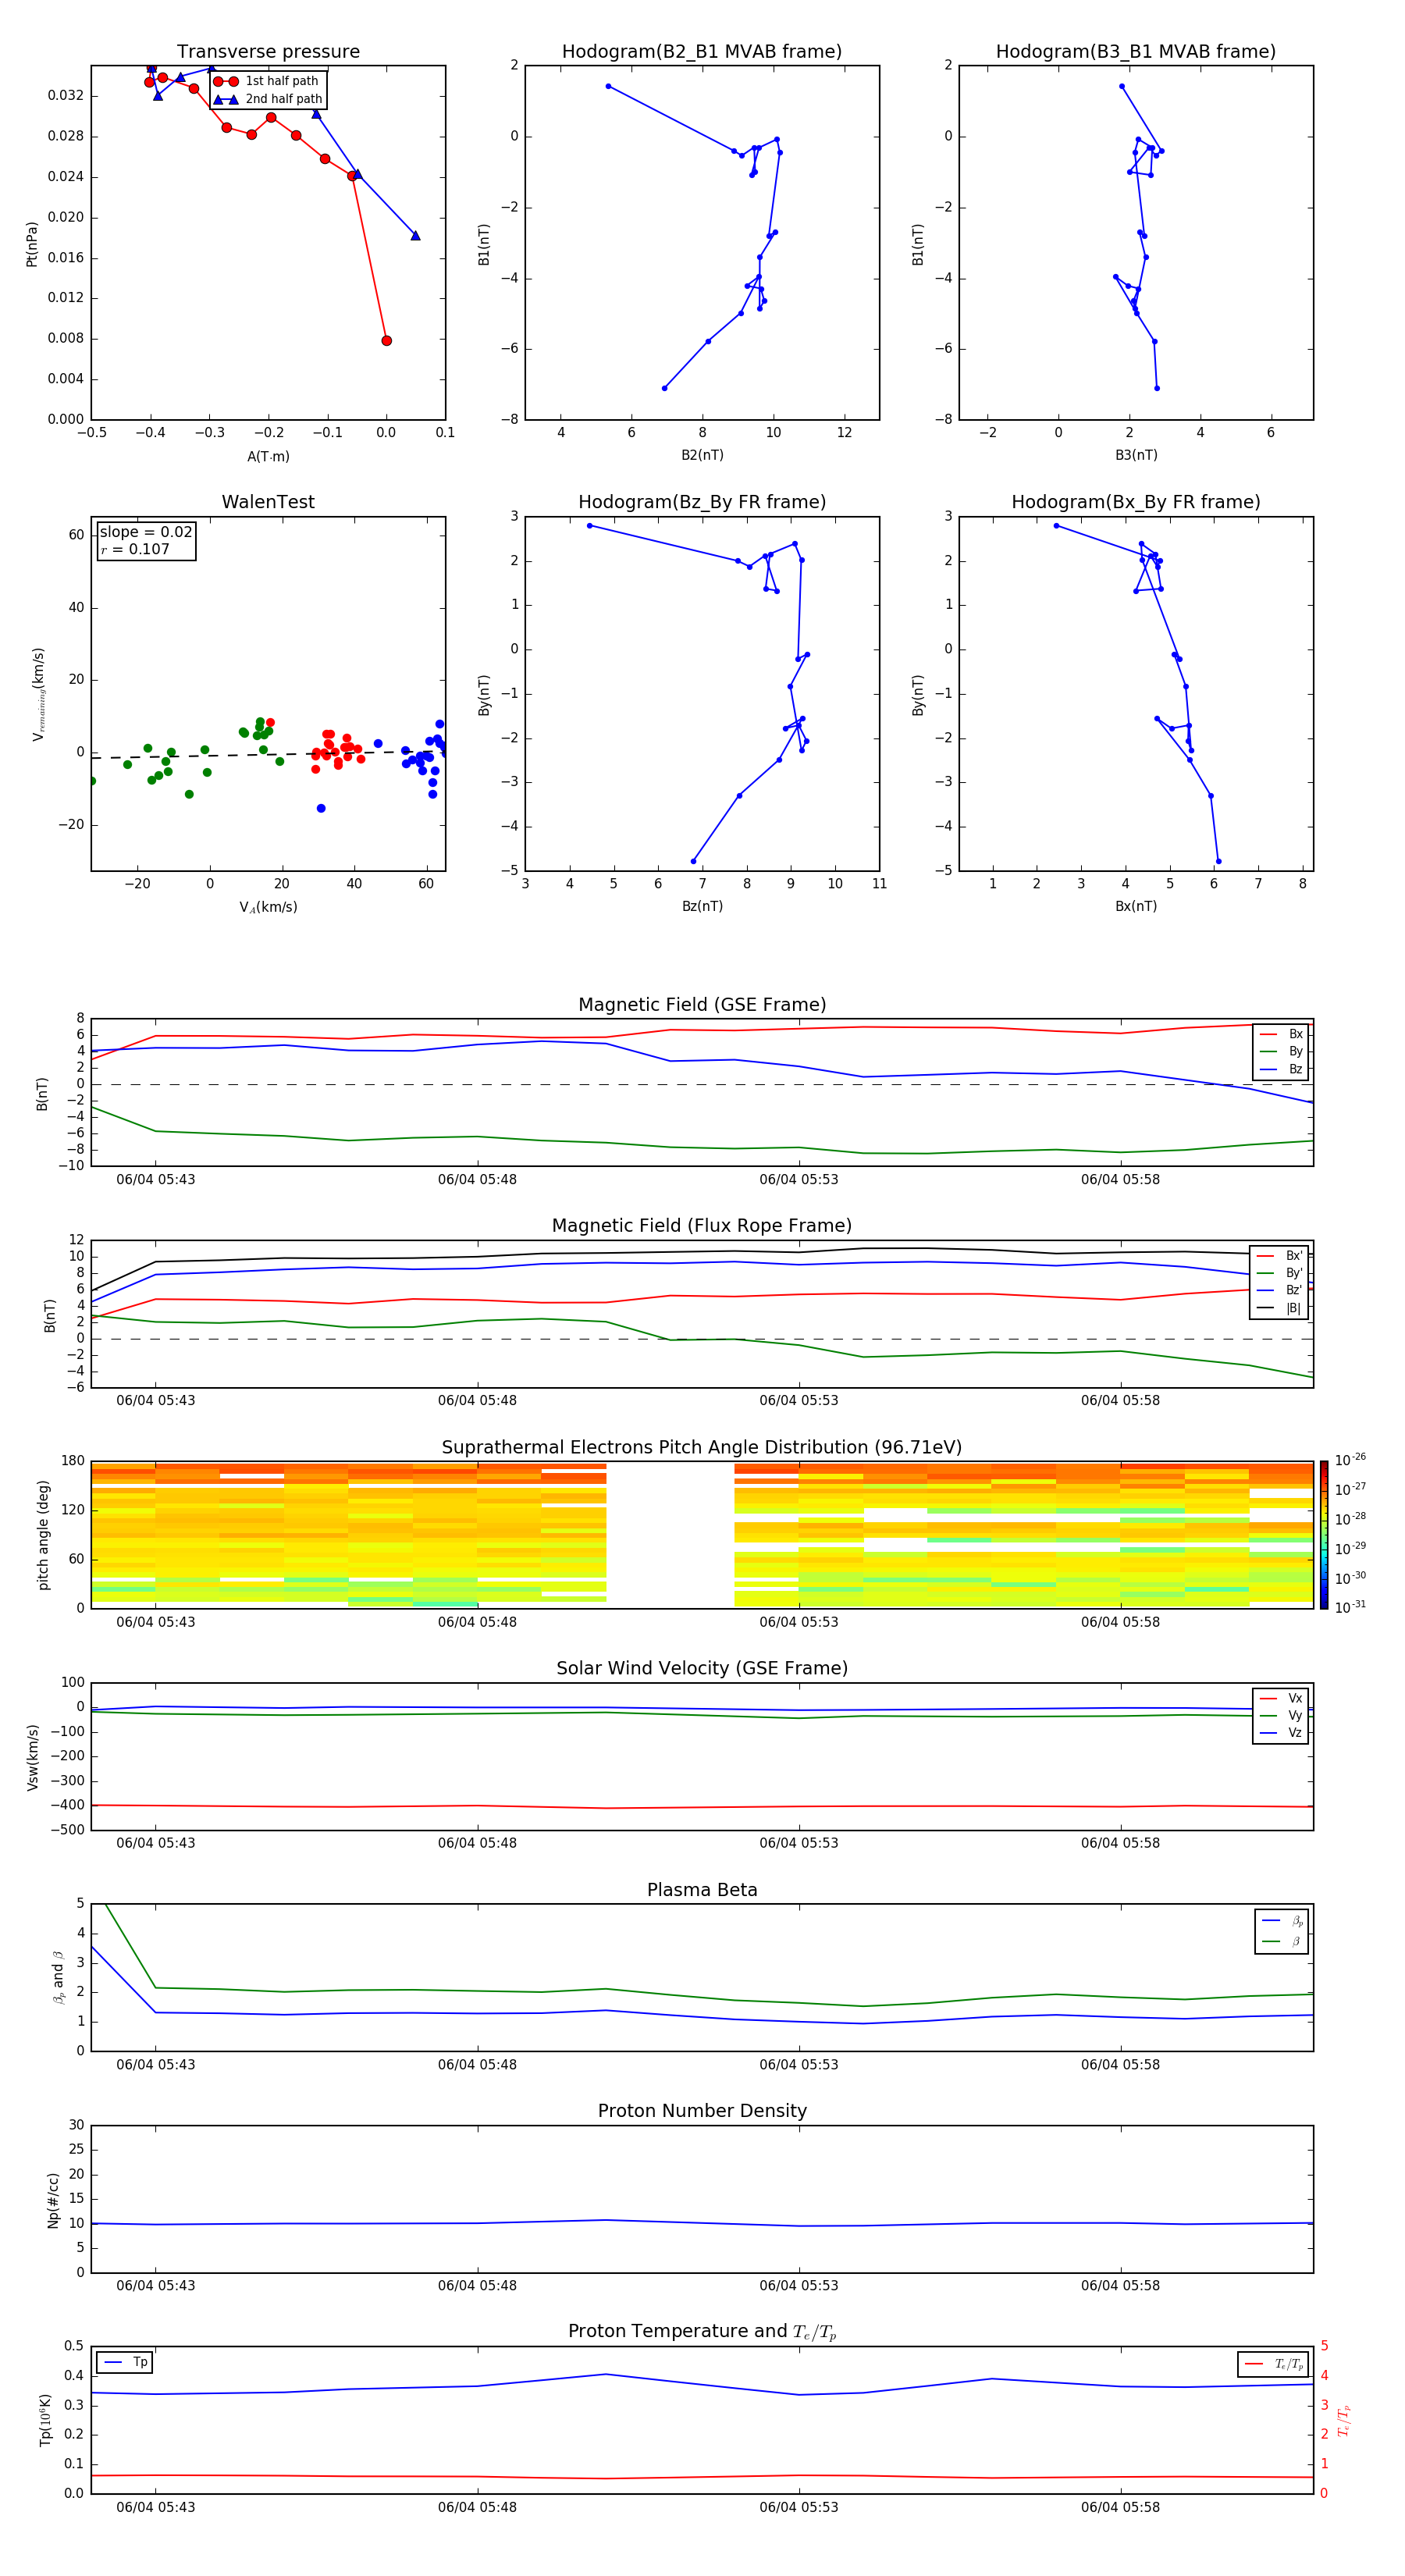Click the 'pitch angle (deg)' axis label
This screenshot has width=1405, height=2576.
tap(43, 1535)
